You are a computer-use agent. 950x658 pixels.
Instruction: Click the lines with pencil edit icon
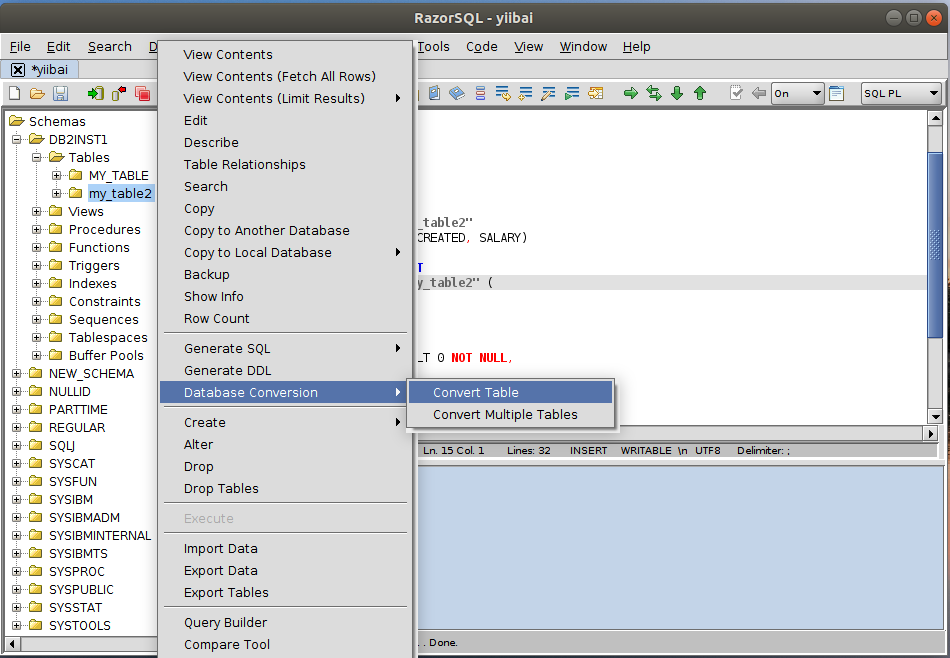548,93
